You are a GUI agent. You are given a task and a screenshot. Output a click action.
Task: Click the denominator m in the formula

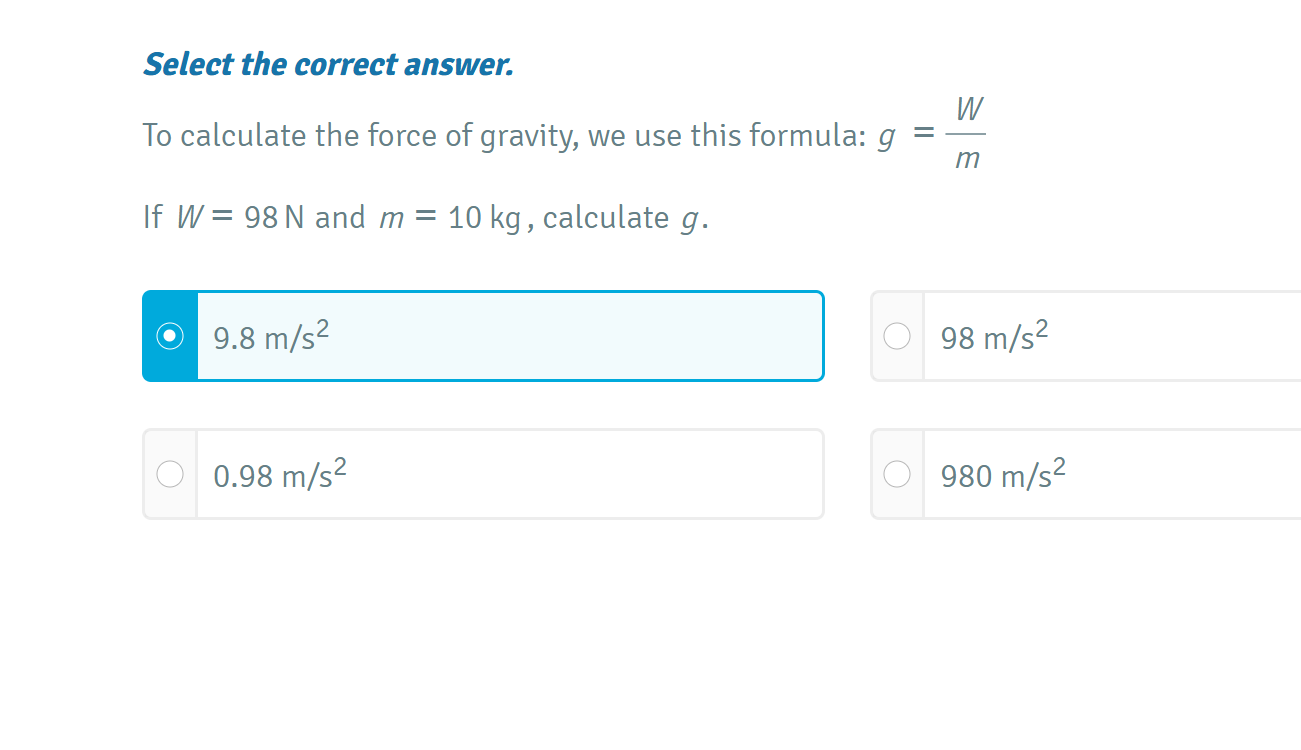967,159
